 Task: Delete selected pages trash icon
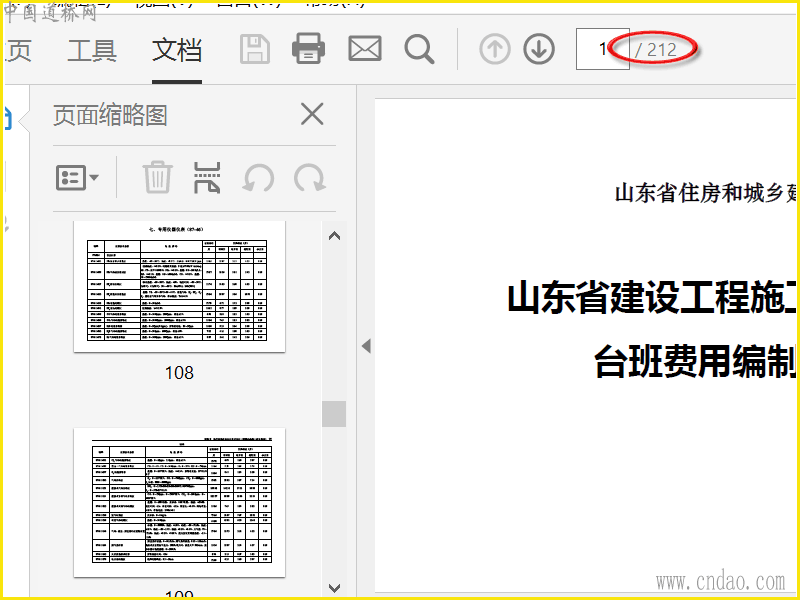click(157, 178)
